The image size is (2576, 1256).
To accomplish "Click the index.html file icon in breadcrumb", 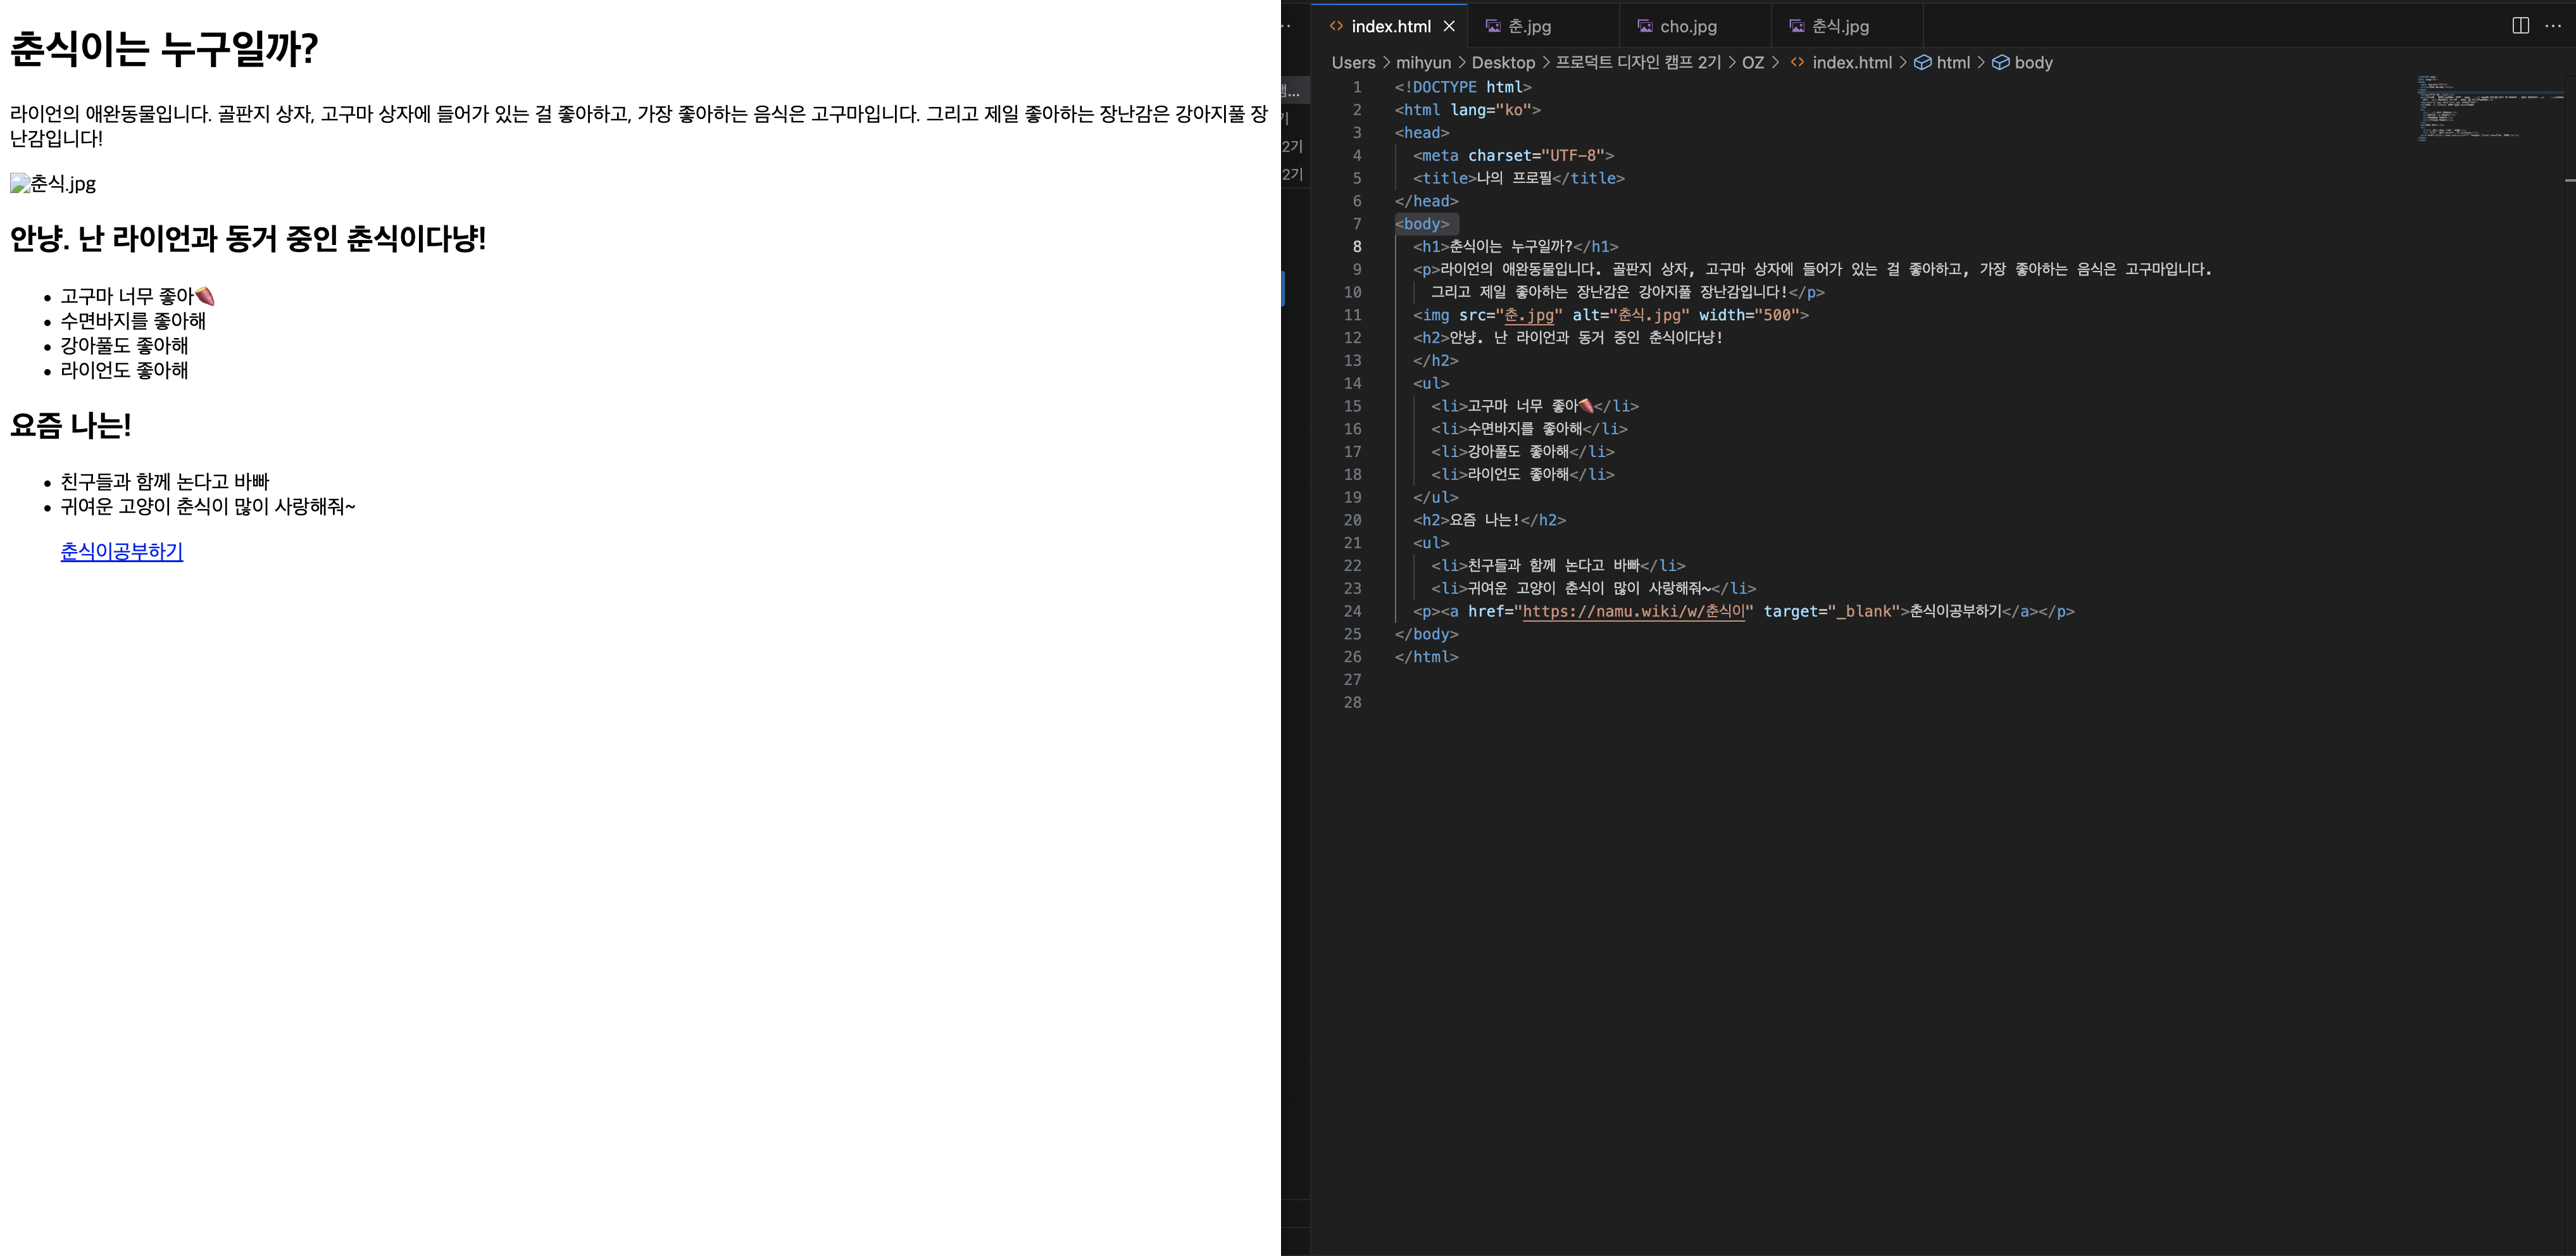I will click(x=1797, y=63).
